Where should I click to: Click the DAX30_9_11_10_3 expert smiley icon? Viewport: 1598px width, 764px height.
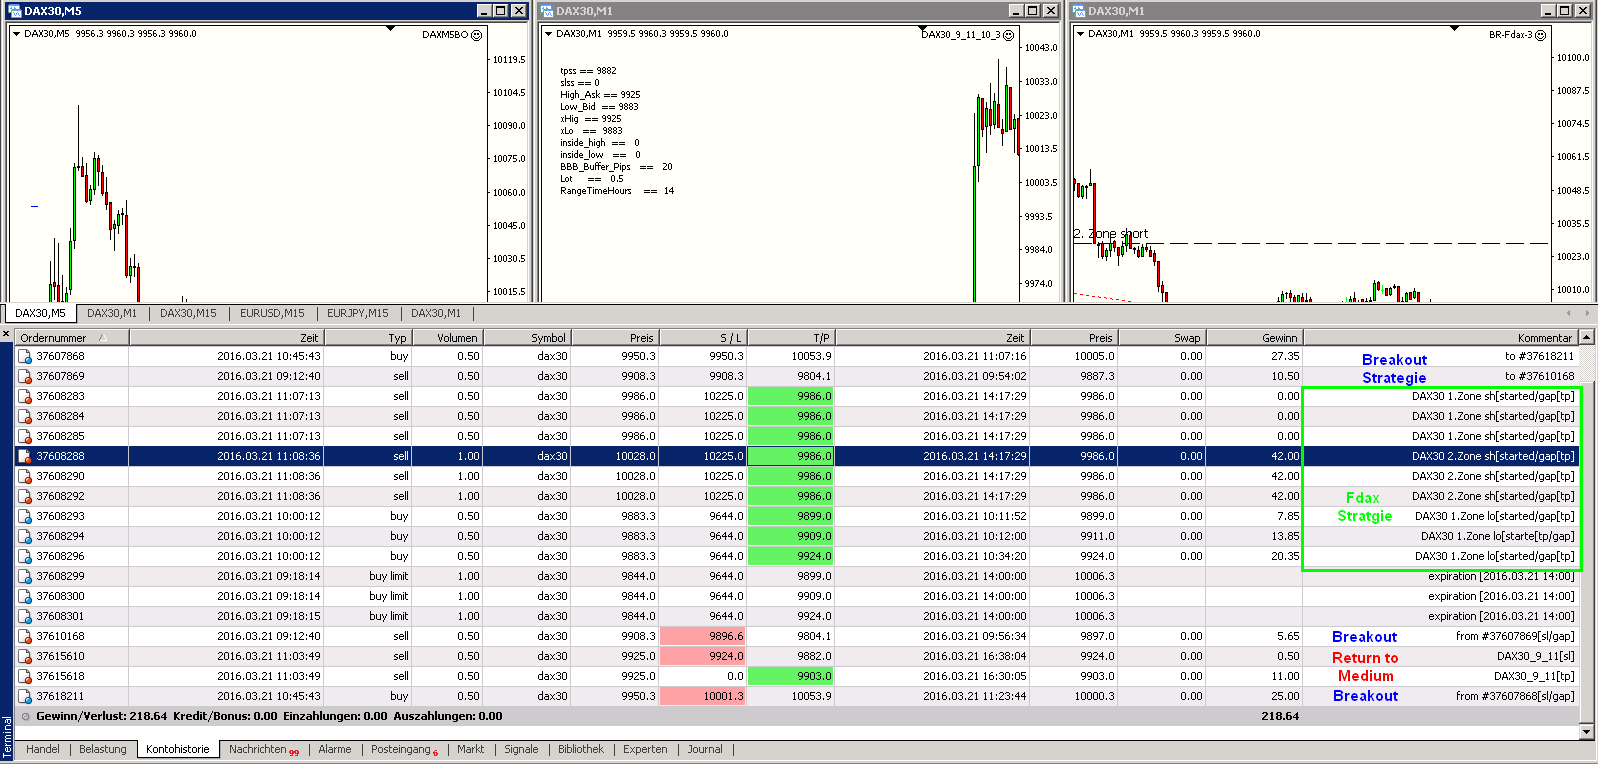tap(1008, 35)
